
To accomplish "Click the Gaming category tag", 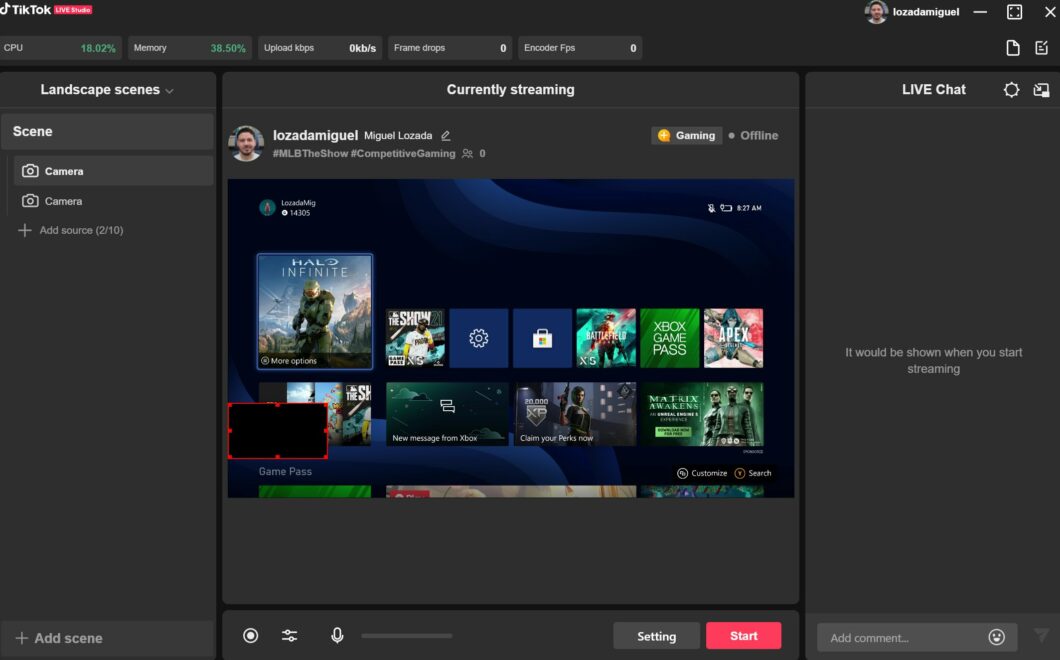I will [x=687, y=135].
